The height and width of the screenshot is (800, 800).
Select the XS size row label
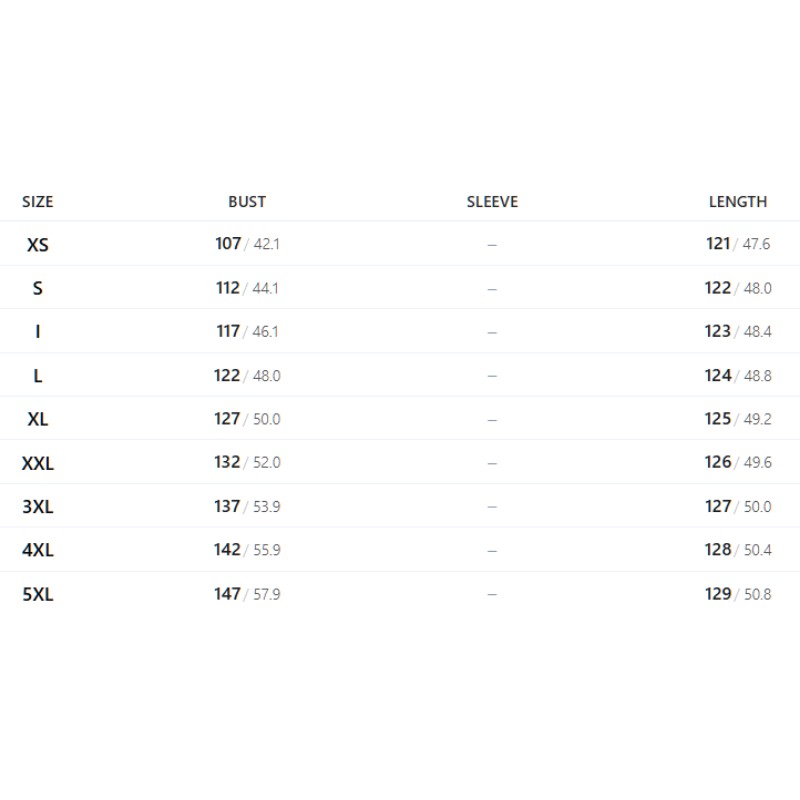point(38,245)
